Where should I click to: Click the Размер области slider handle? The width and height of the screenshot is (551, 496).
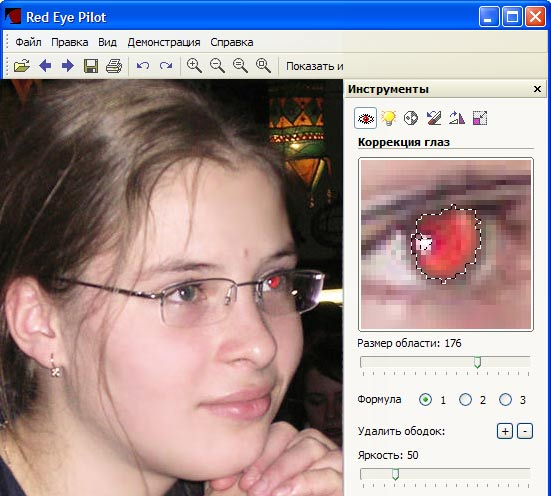(x=477, y=362)
